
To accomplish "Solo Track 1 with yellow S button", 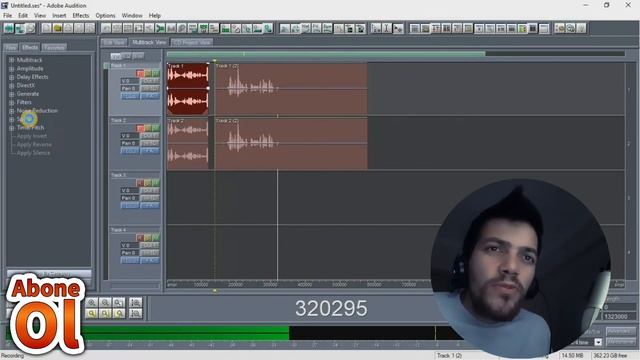I will [x=148, y=73].
